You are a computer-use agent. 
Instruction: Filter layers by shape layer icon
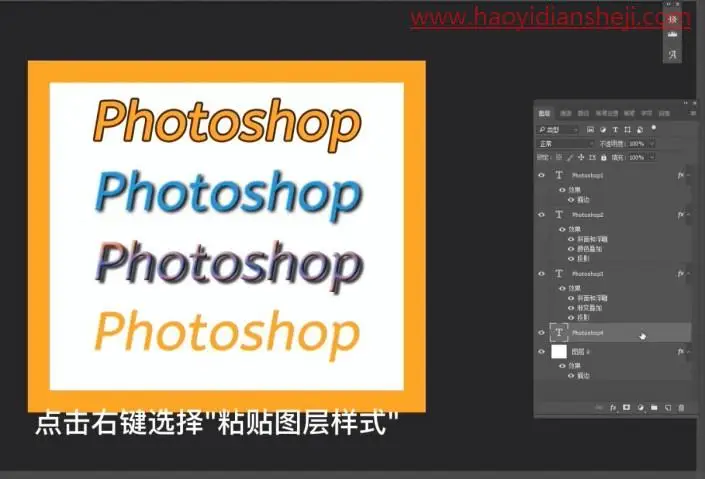[628, 130]
